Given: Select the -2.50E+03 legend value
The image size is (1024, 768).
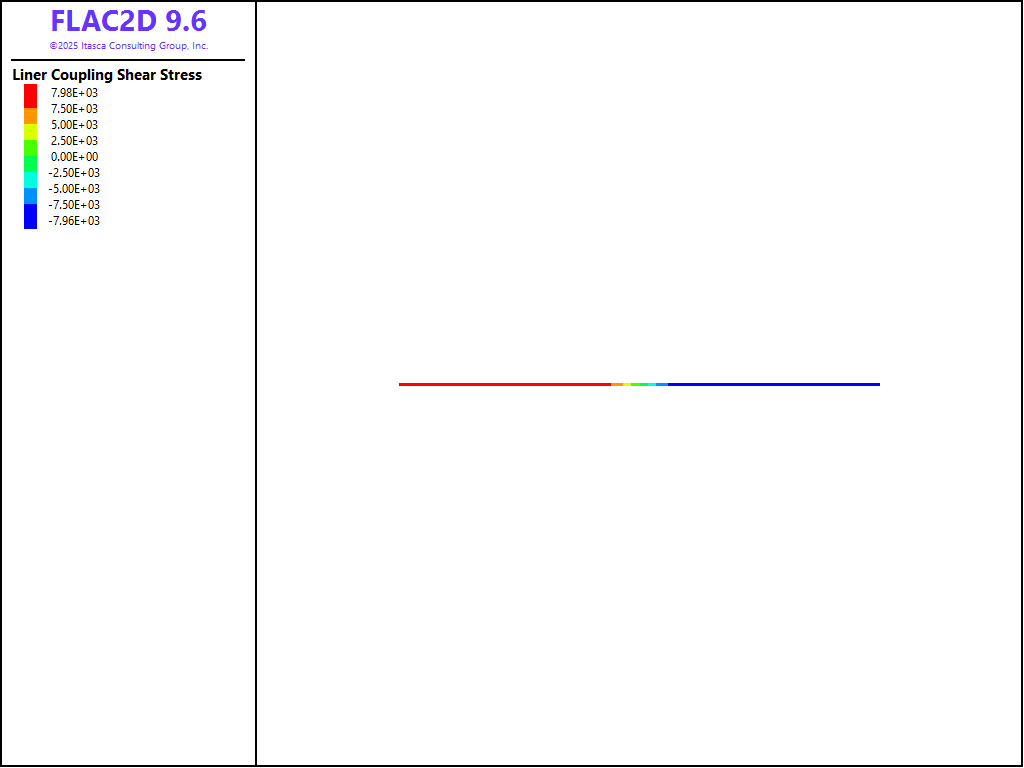Looking at the screenshot, I should [74, 173].
